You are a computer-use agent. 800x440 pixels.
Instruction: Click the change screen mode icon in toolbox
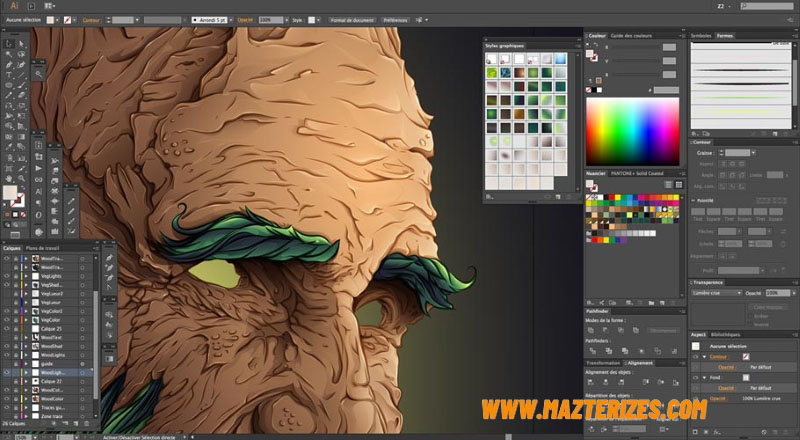[x=15, y=235]
